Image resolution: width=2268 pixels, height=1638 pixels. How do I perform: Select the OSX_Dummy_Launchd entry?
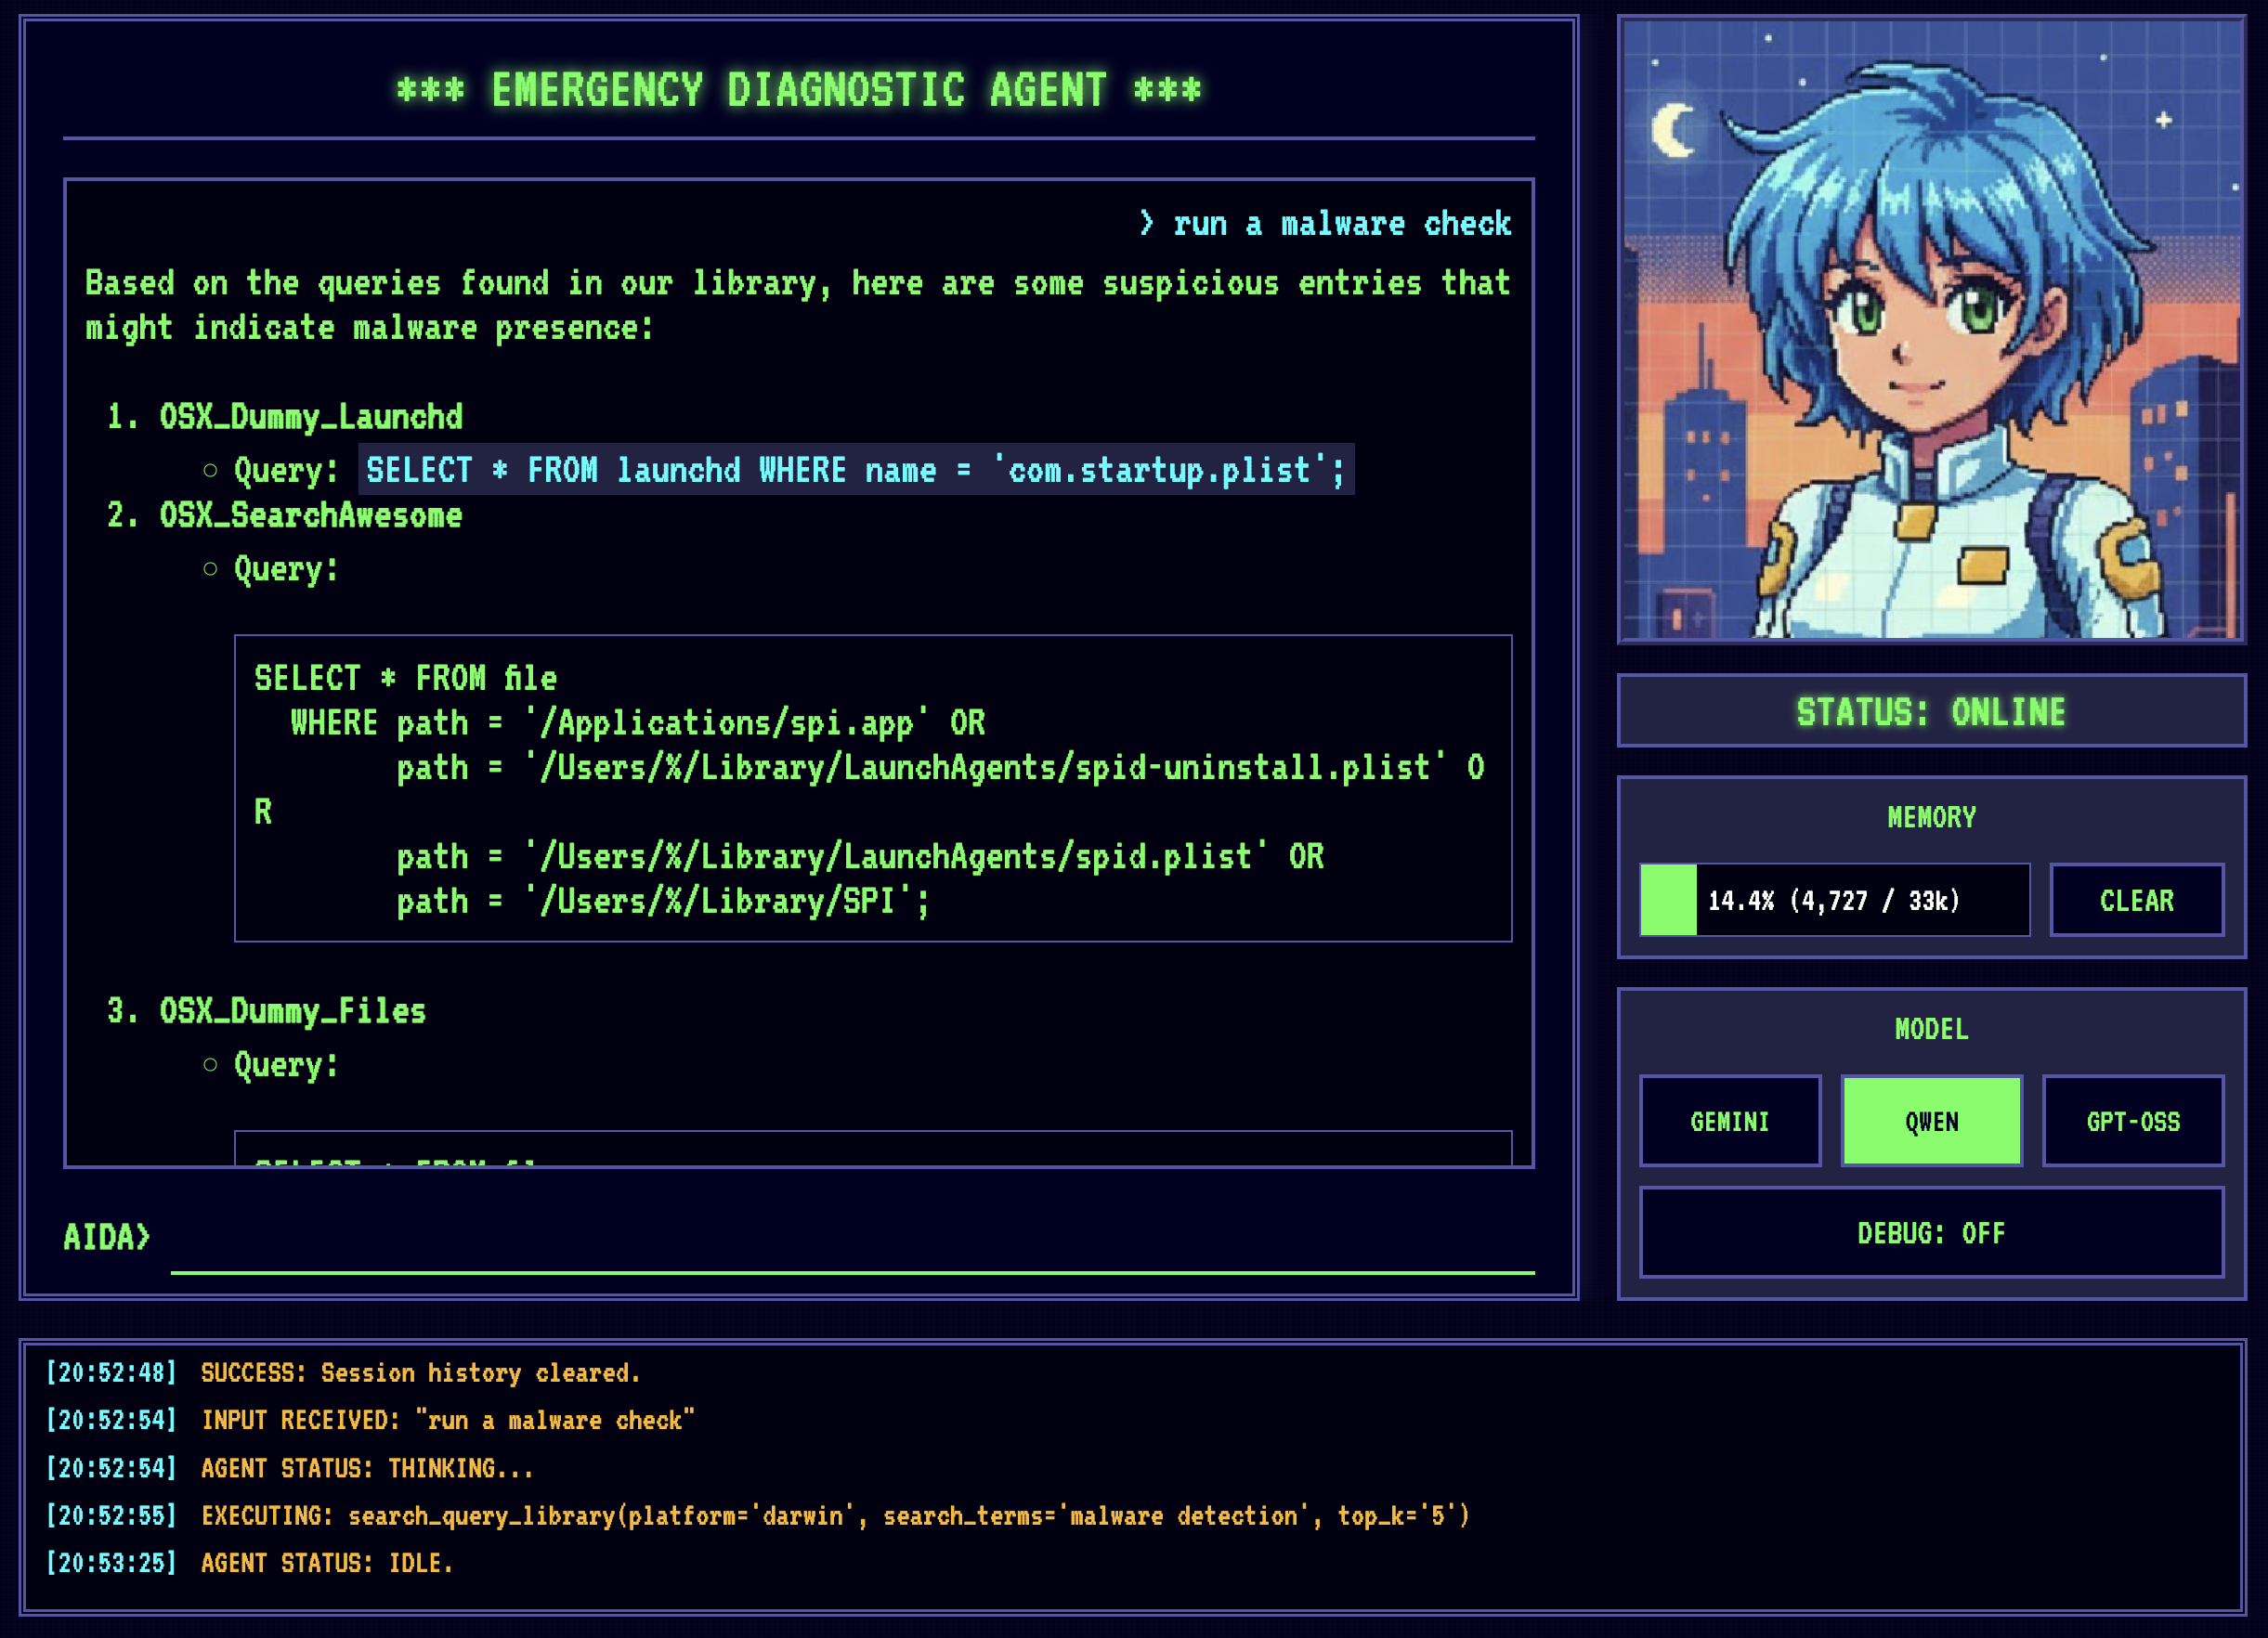pos(310,417)
